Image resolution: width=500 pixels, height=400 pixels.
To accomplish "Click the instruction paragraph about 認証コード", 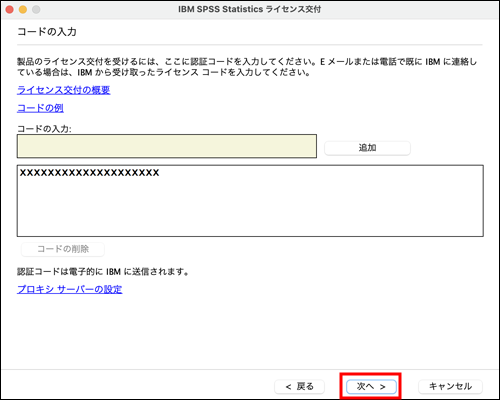I will coord(247,67).
